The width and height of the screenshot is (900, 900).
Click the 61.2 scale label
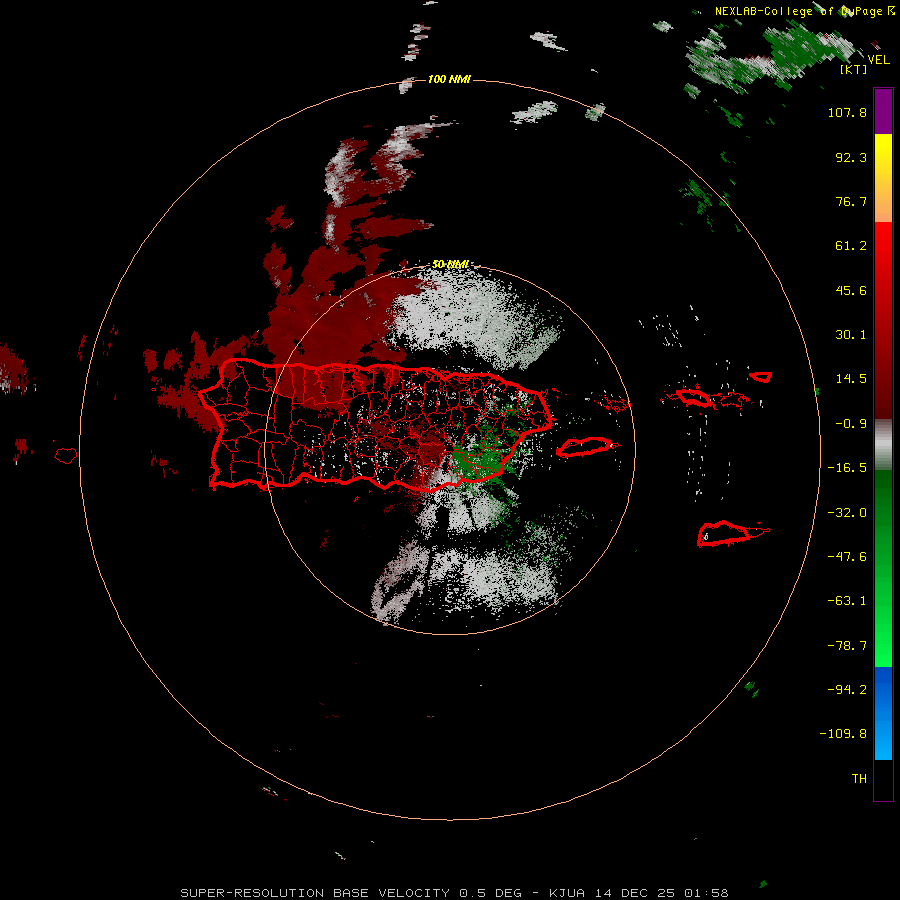pyautogui.click(x=851, y=246)
